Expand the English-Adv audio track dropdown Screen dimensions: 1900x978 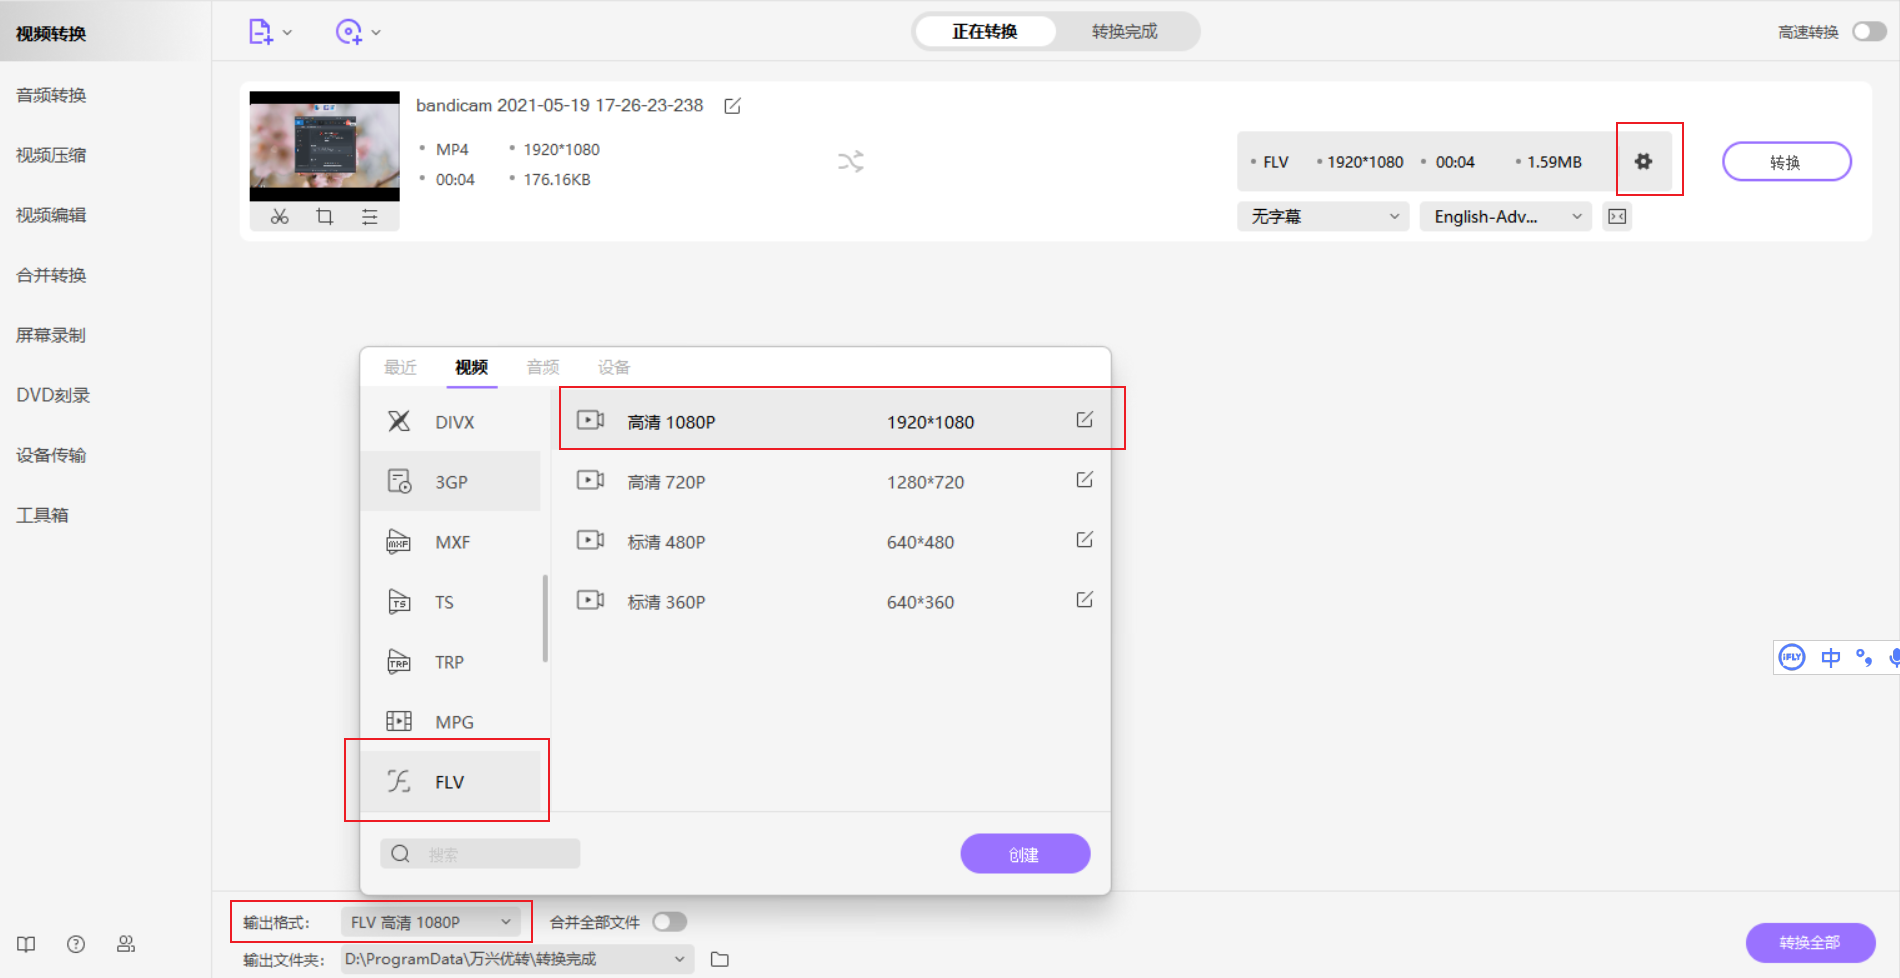pyautogui.click(x=1505, y=217)
